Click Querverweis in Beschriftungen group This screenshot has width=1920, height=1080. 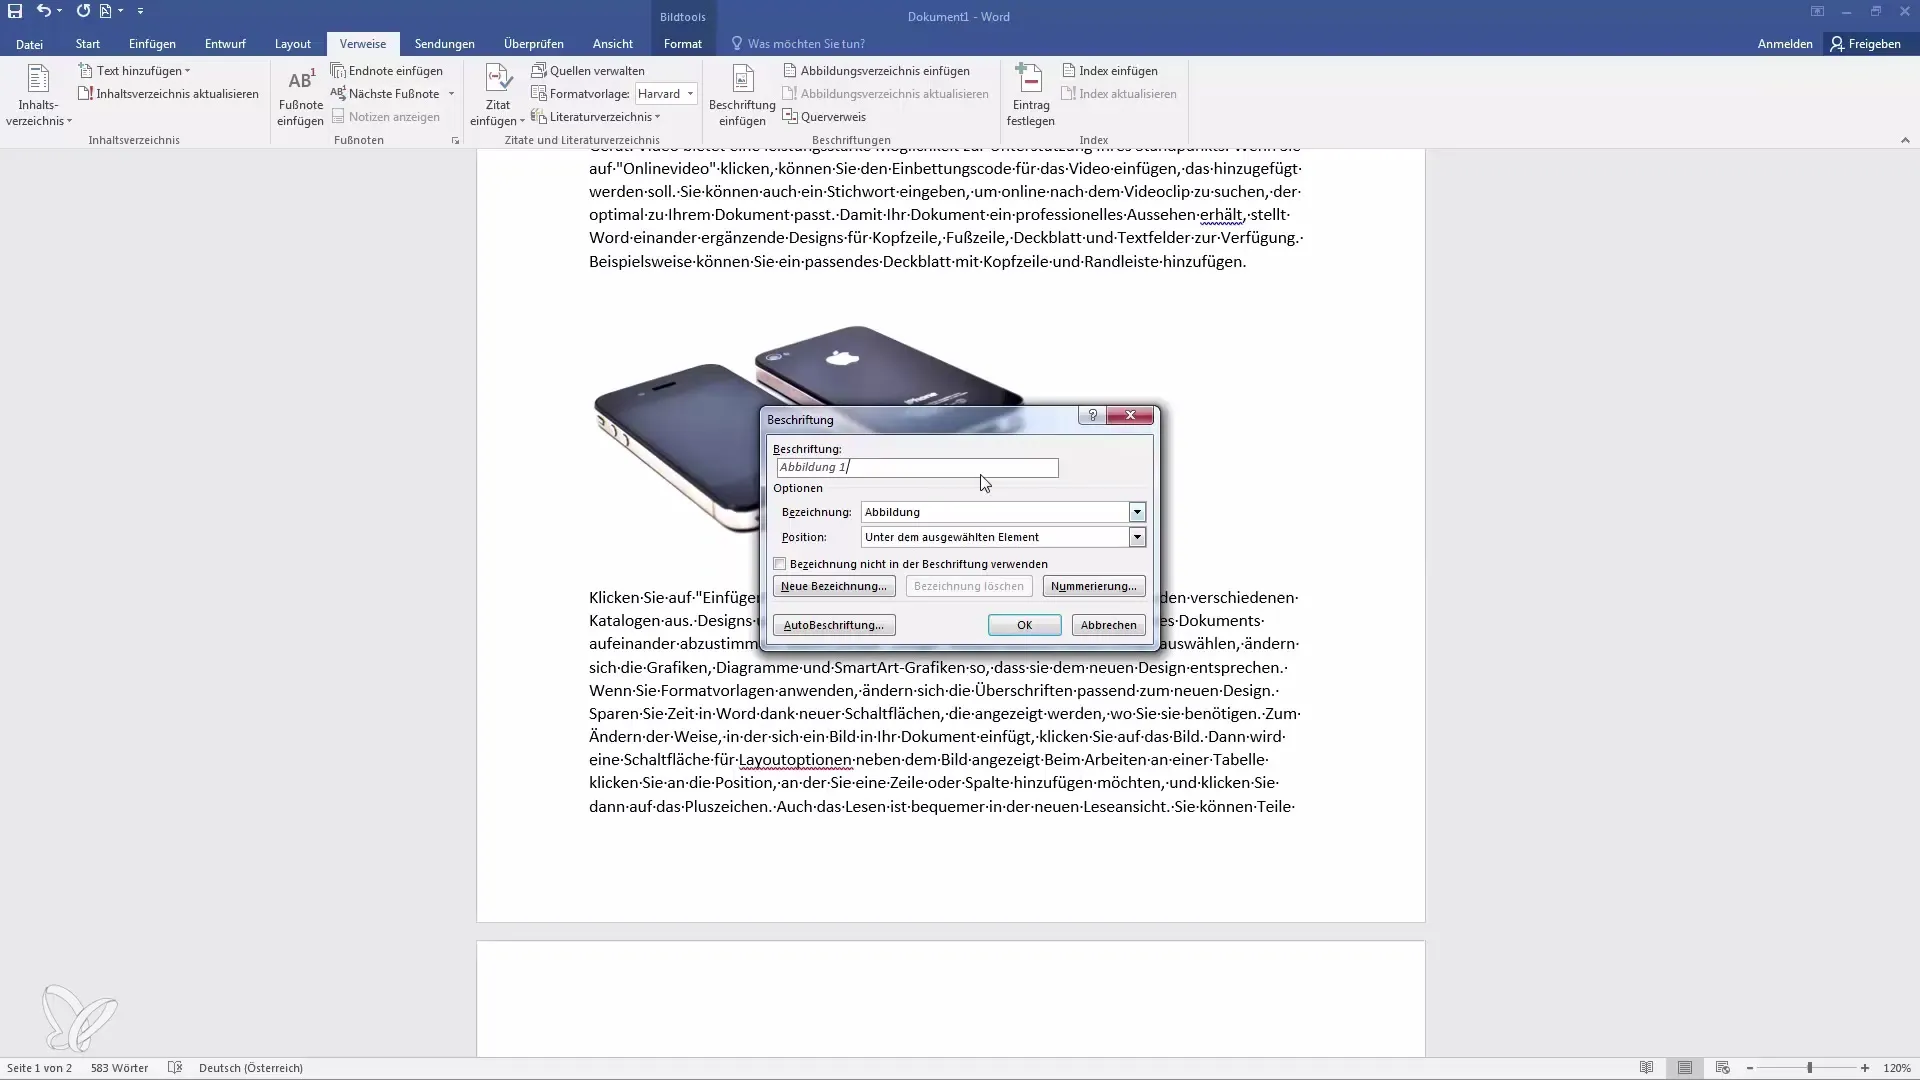point(824,117)
